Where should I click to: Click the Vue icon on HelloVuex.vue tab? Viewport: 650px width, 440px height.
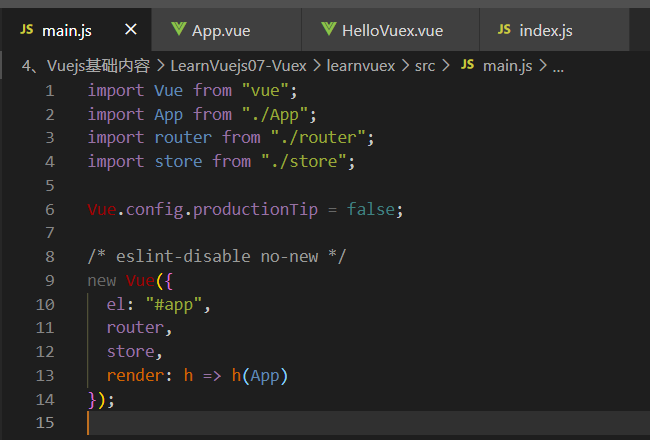tap(329, 29)
